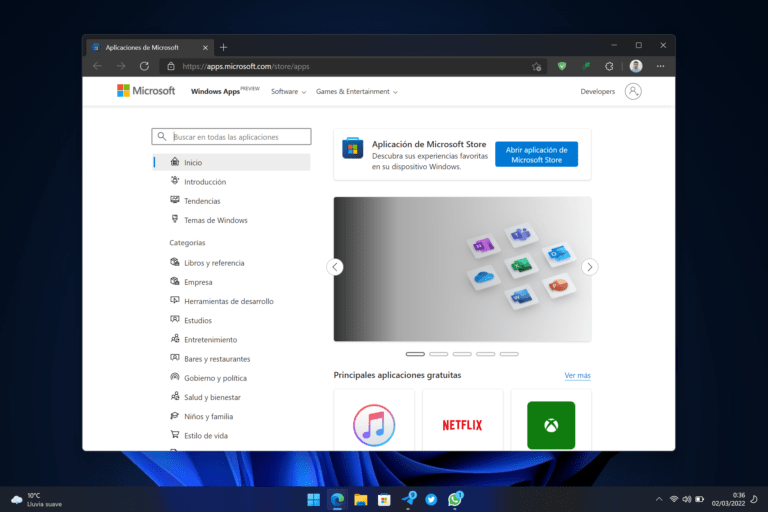The height and width of the screenshot is (512, 768).
Task: Click the green feather extension icon
Action: click(586, 66)
